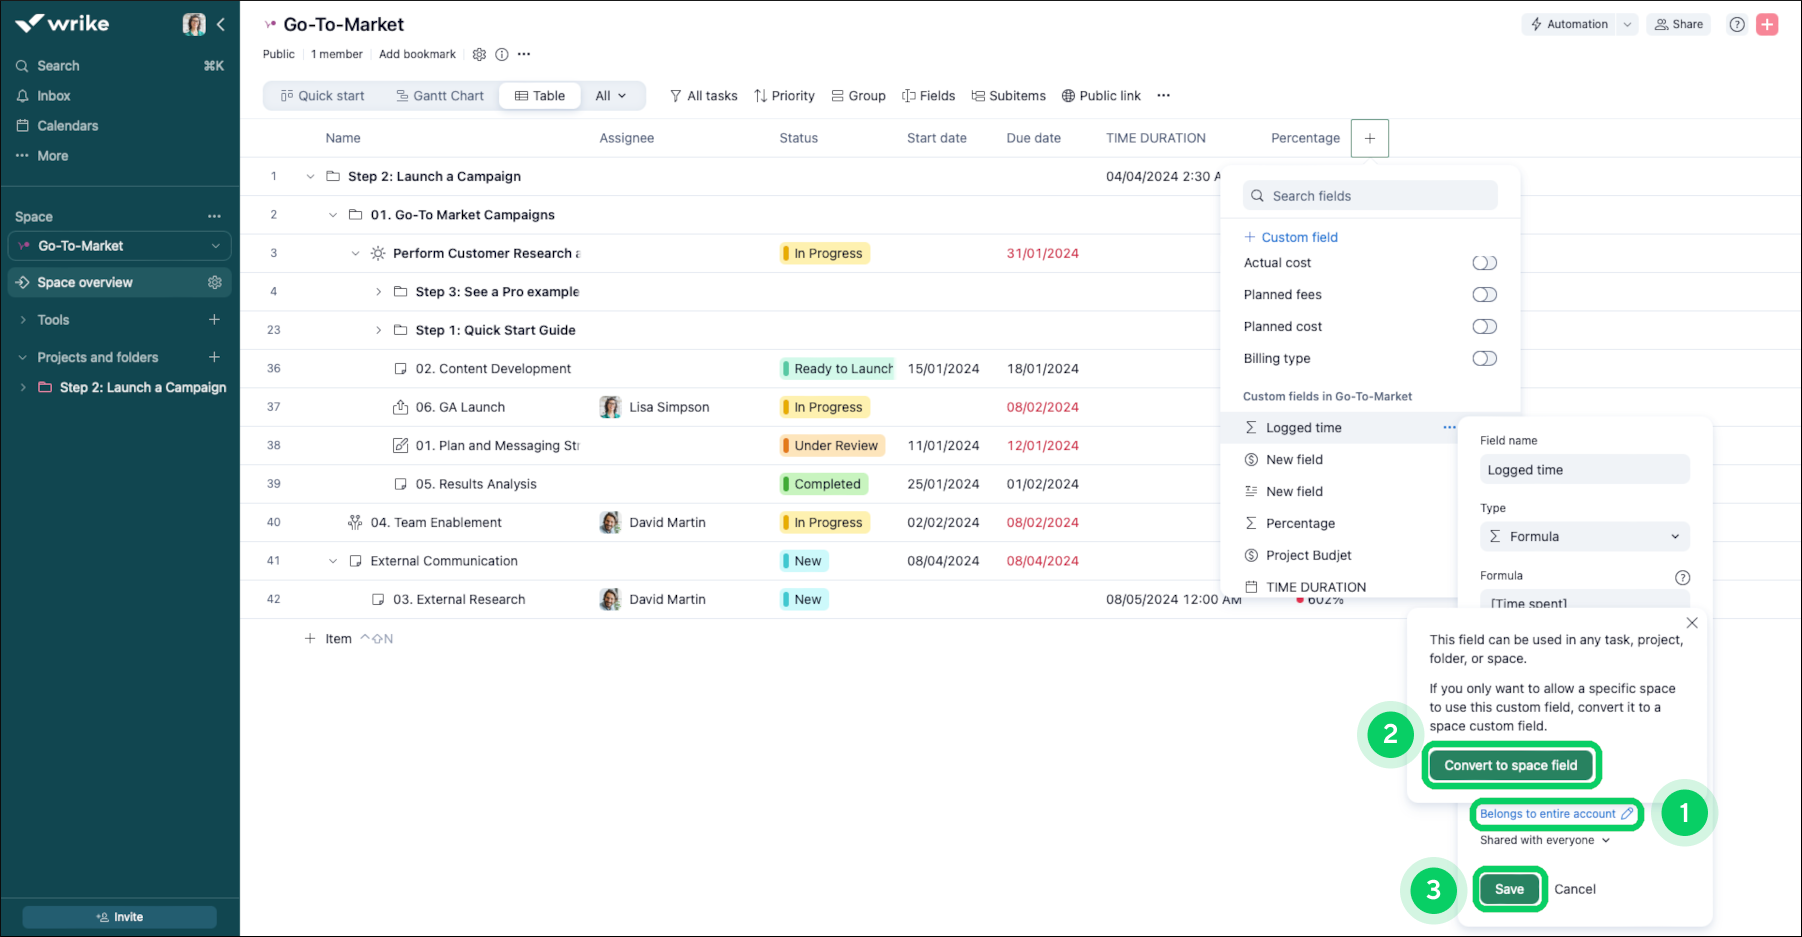This screenshot has height=937, width=1802.
Task: Toggle the Billing type field on
Action: (1484, 359)
